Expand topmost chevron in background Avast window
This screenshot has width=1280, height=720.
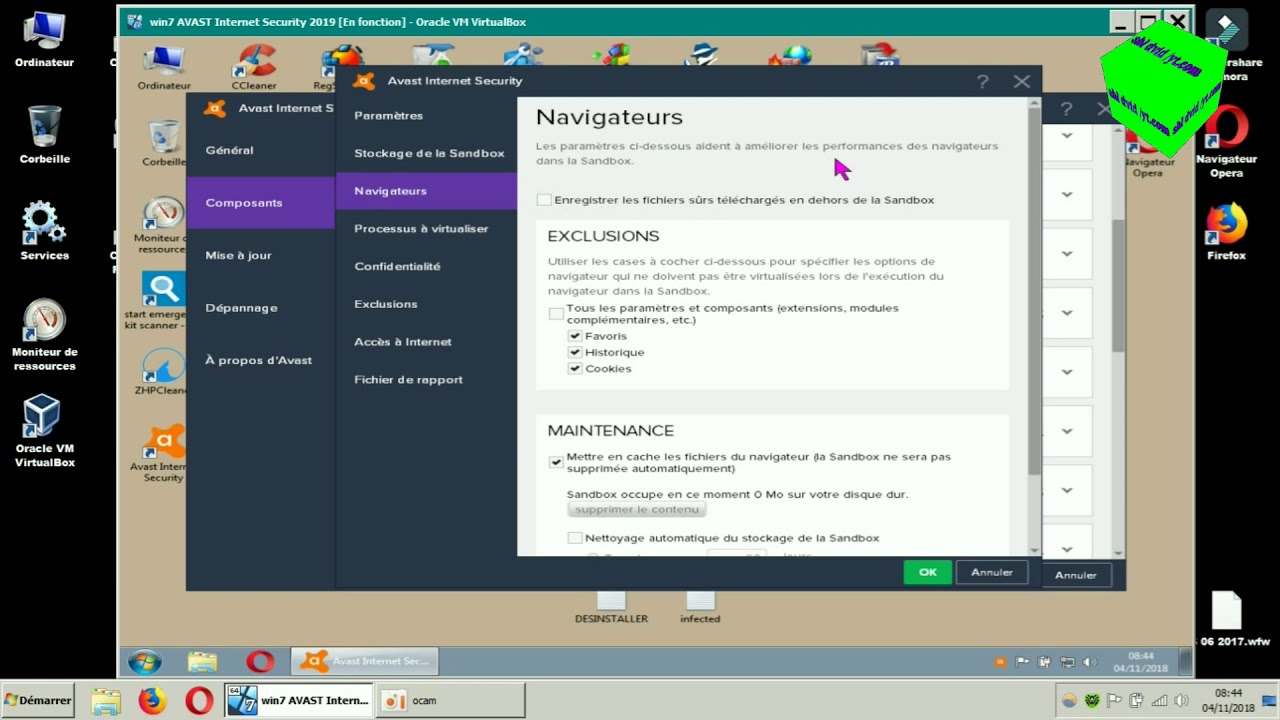click(1067, 135)
